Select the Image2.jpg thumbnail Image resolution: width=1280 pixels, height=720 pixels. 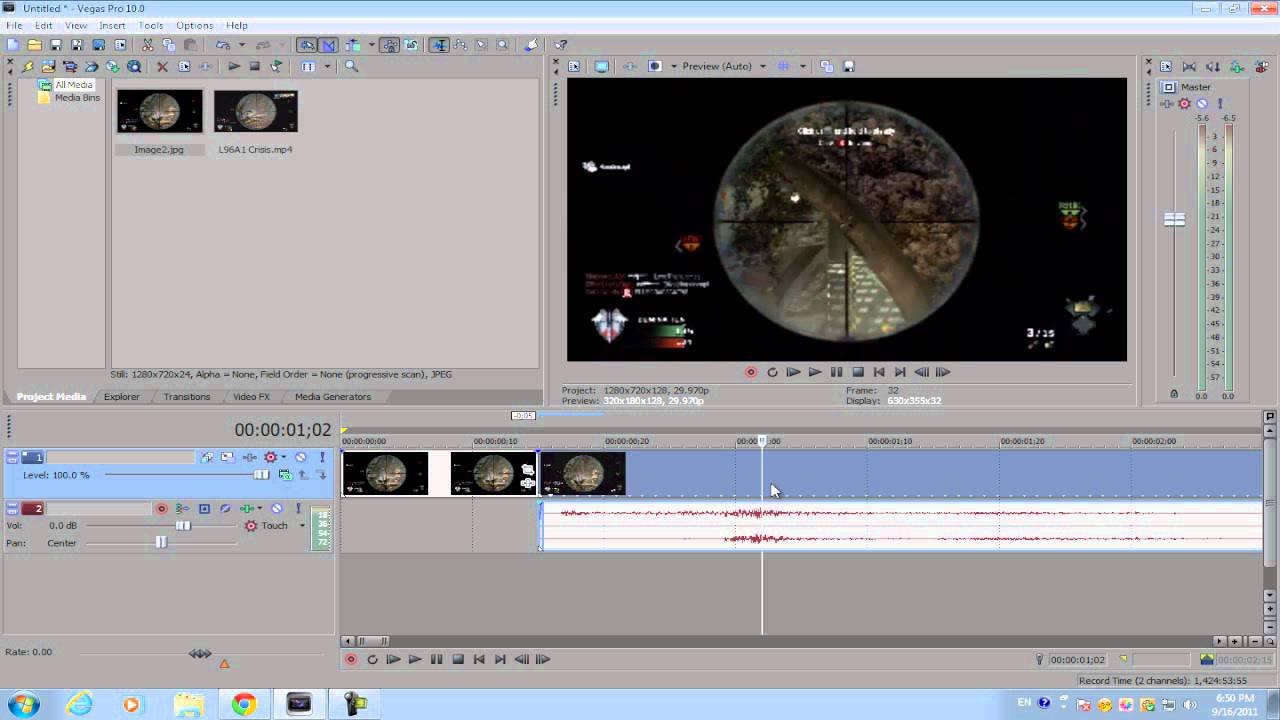click(x=159, y=111)
